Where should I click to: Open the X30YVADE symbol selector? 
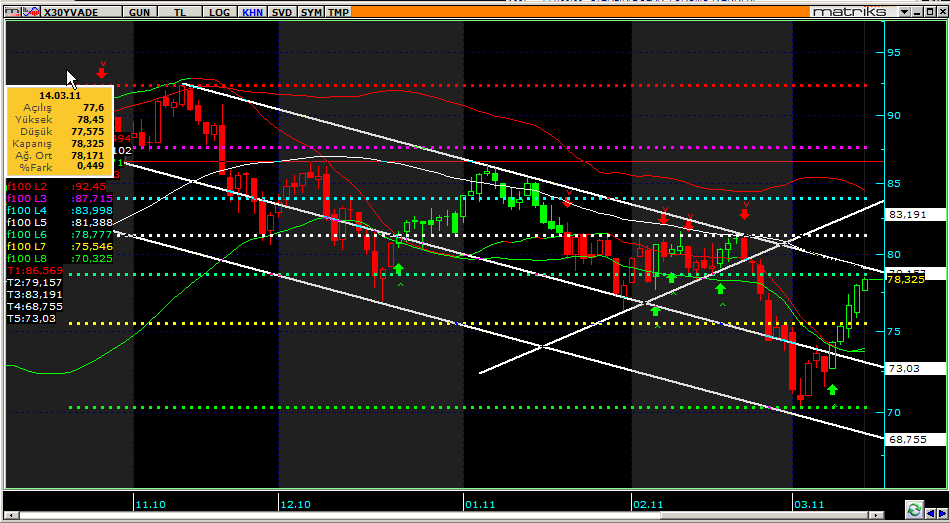[78, 12]
